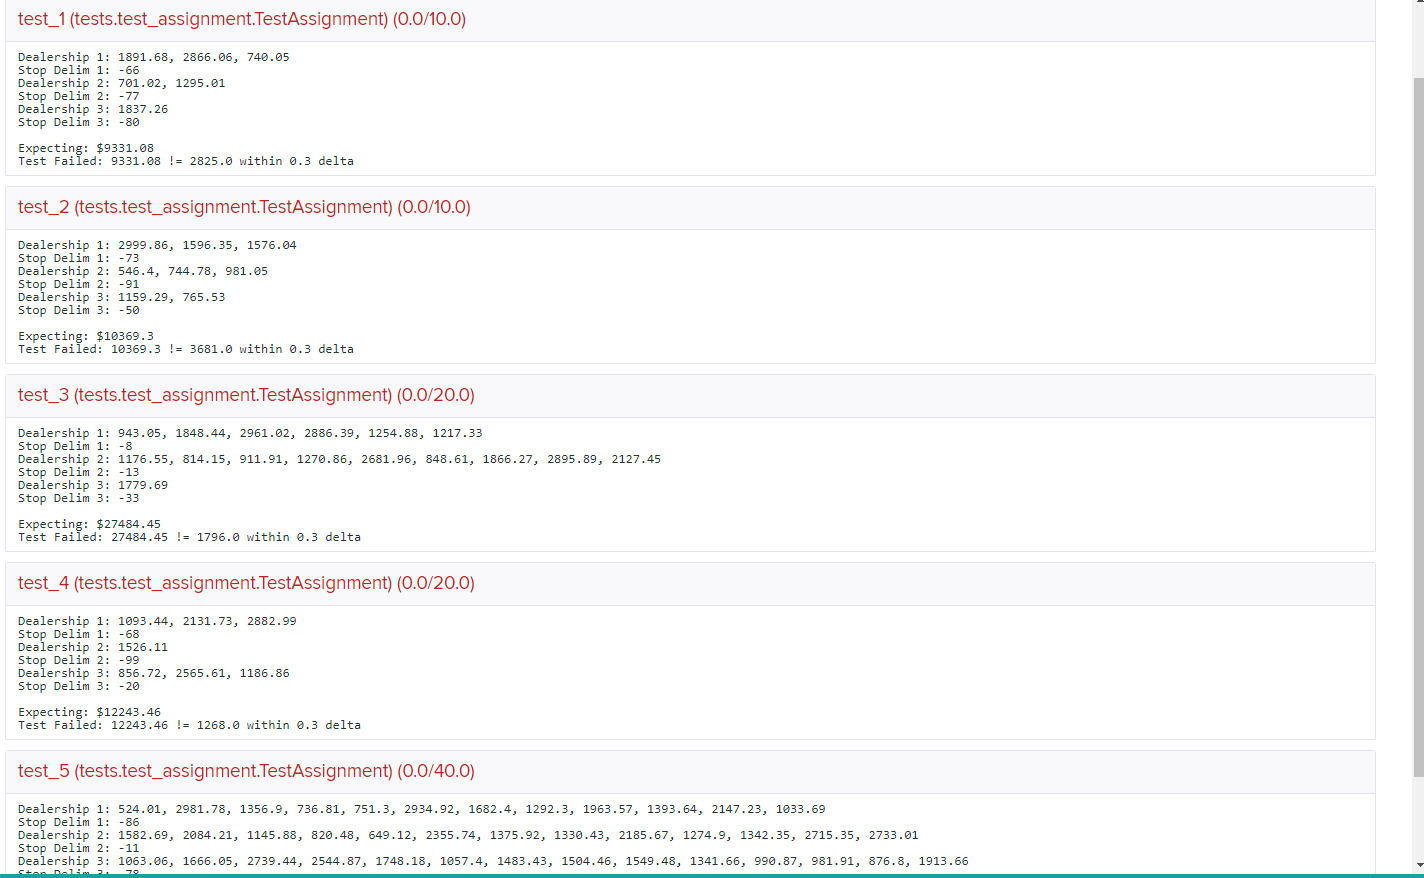Select line 'Dealership 1: 1093.44, 2131.73, 2882.99'
This screenshot has width=1424, height=878.
pyautogui.click(x=157, y=621)
